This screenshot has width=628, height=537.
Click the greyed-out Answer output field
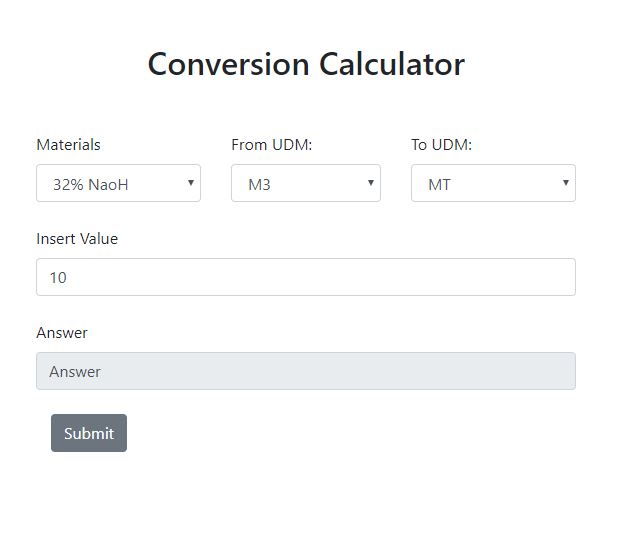[x=305, y=371]
